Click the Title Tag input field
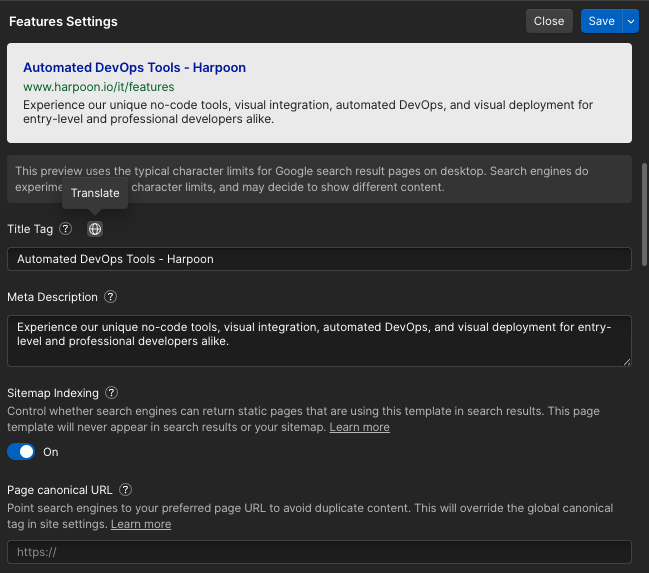 (319, 259)
